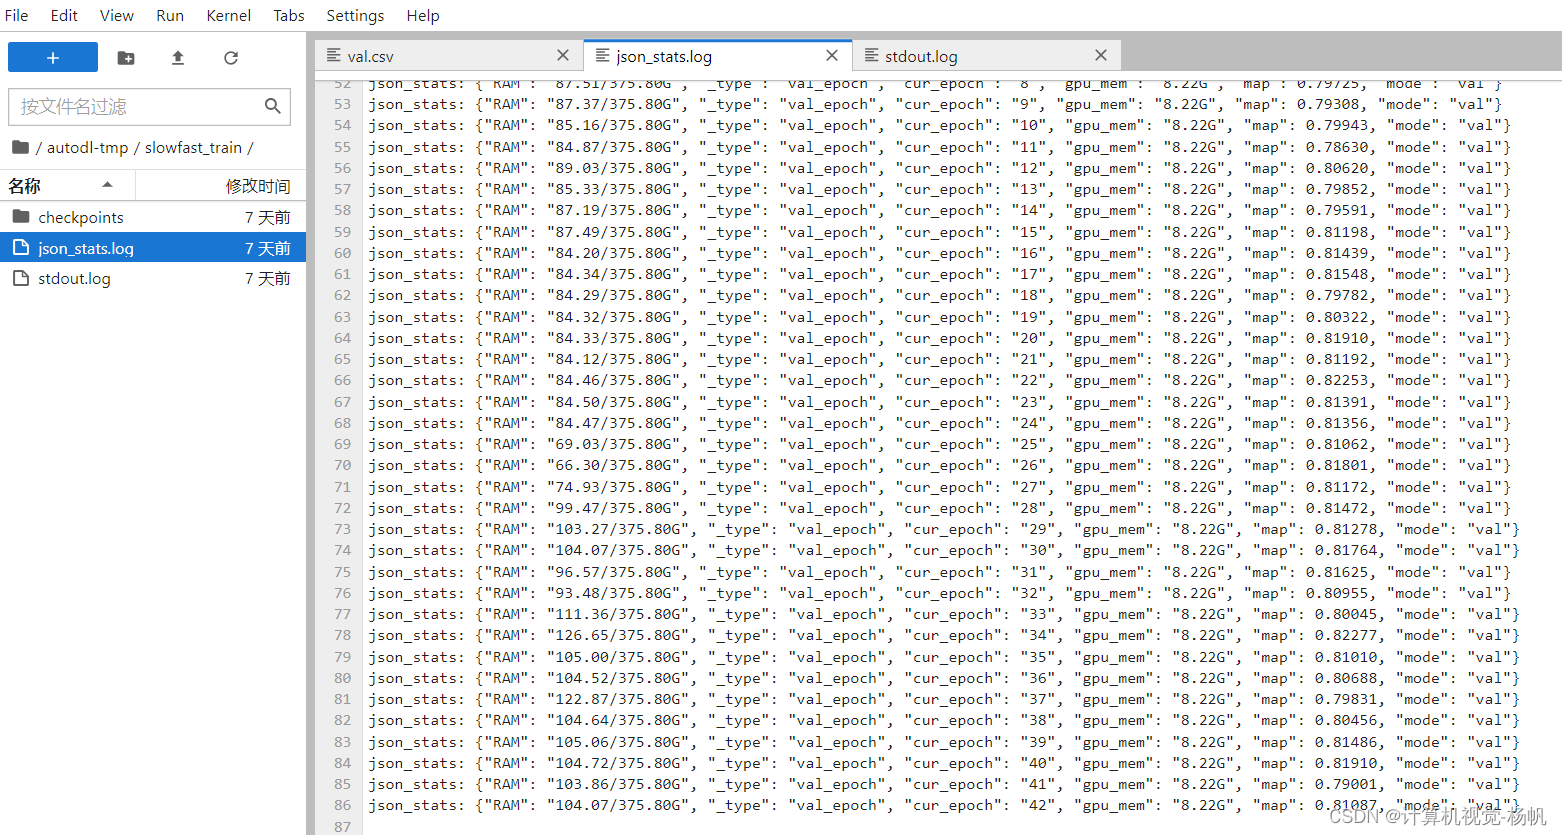This screenshot has width=1562, height=835.
Task: Refresh the file list
Action: tap(231, 58)
